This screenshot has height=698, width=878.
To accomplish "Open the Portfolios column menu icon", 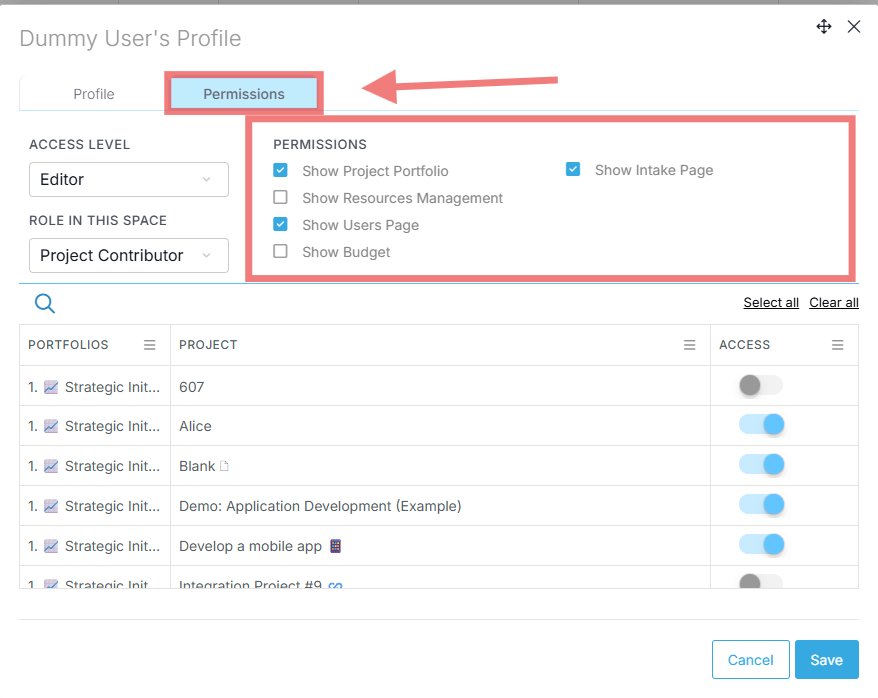I will pos(150,345).
